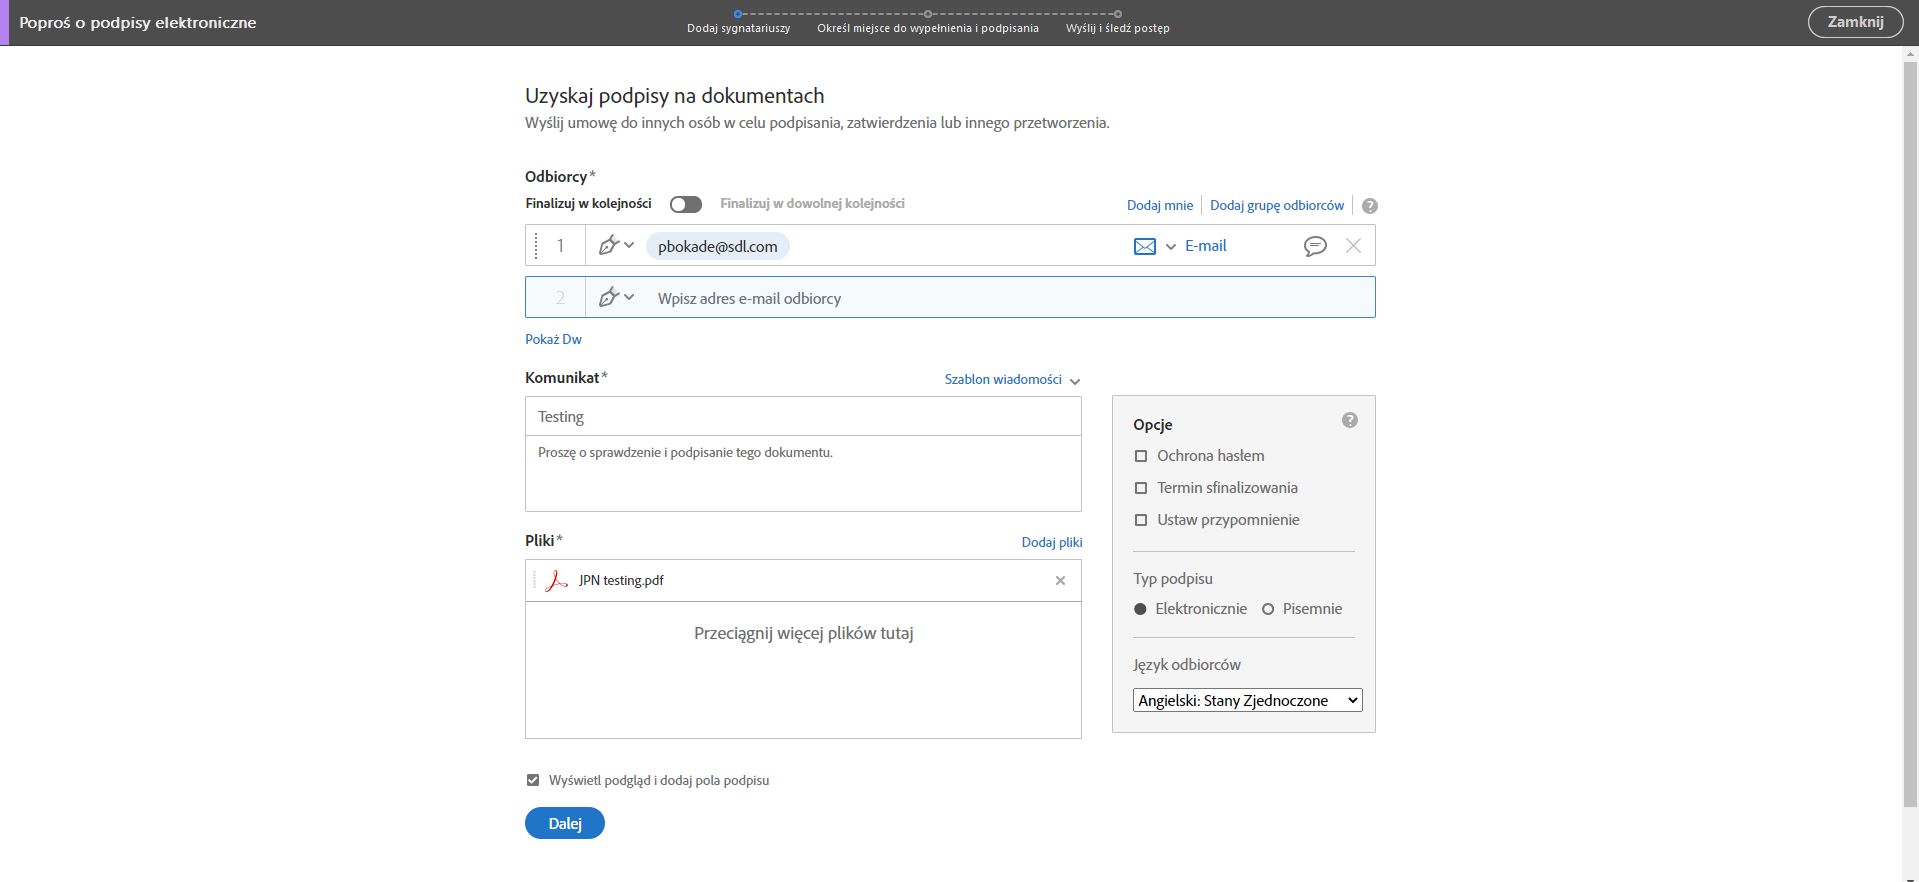Click the Dodaj sygnatariuszy step
The height and width of the screenshot is (882, 1919).
(738, 28)
